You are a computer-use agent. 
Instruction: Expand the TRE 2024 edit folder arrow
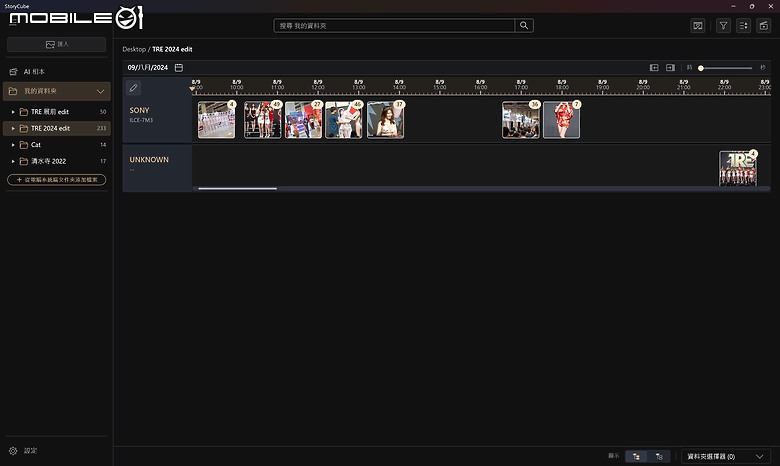click(13, 128)
